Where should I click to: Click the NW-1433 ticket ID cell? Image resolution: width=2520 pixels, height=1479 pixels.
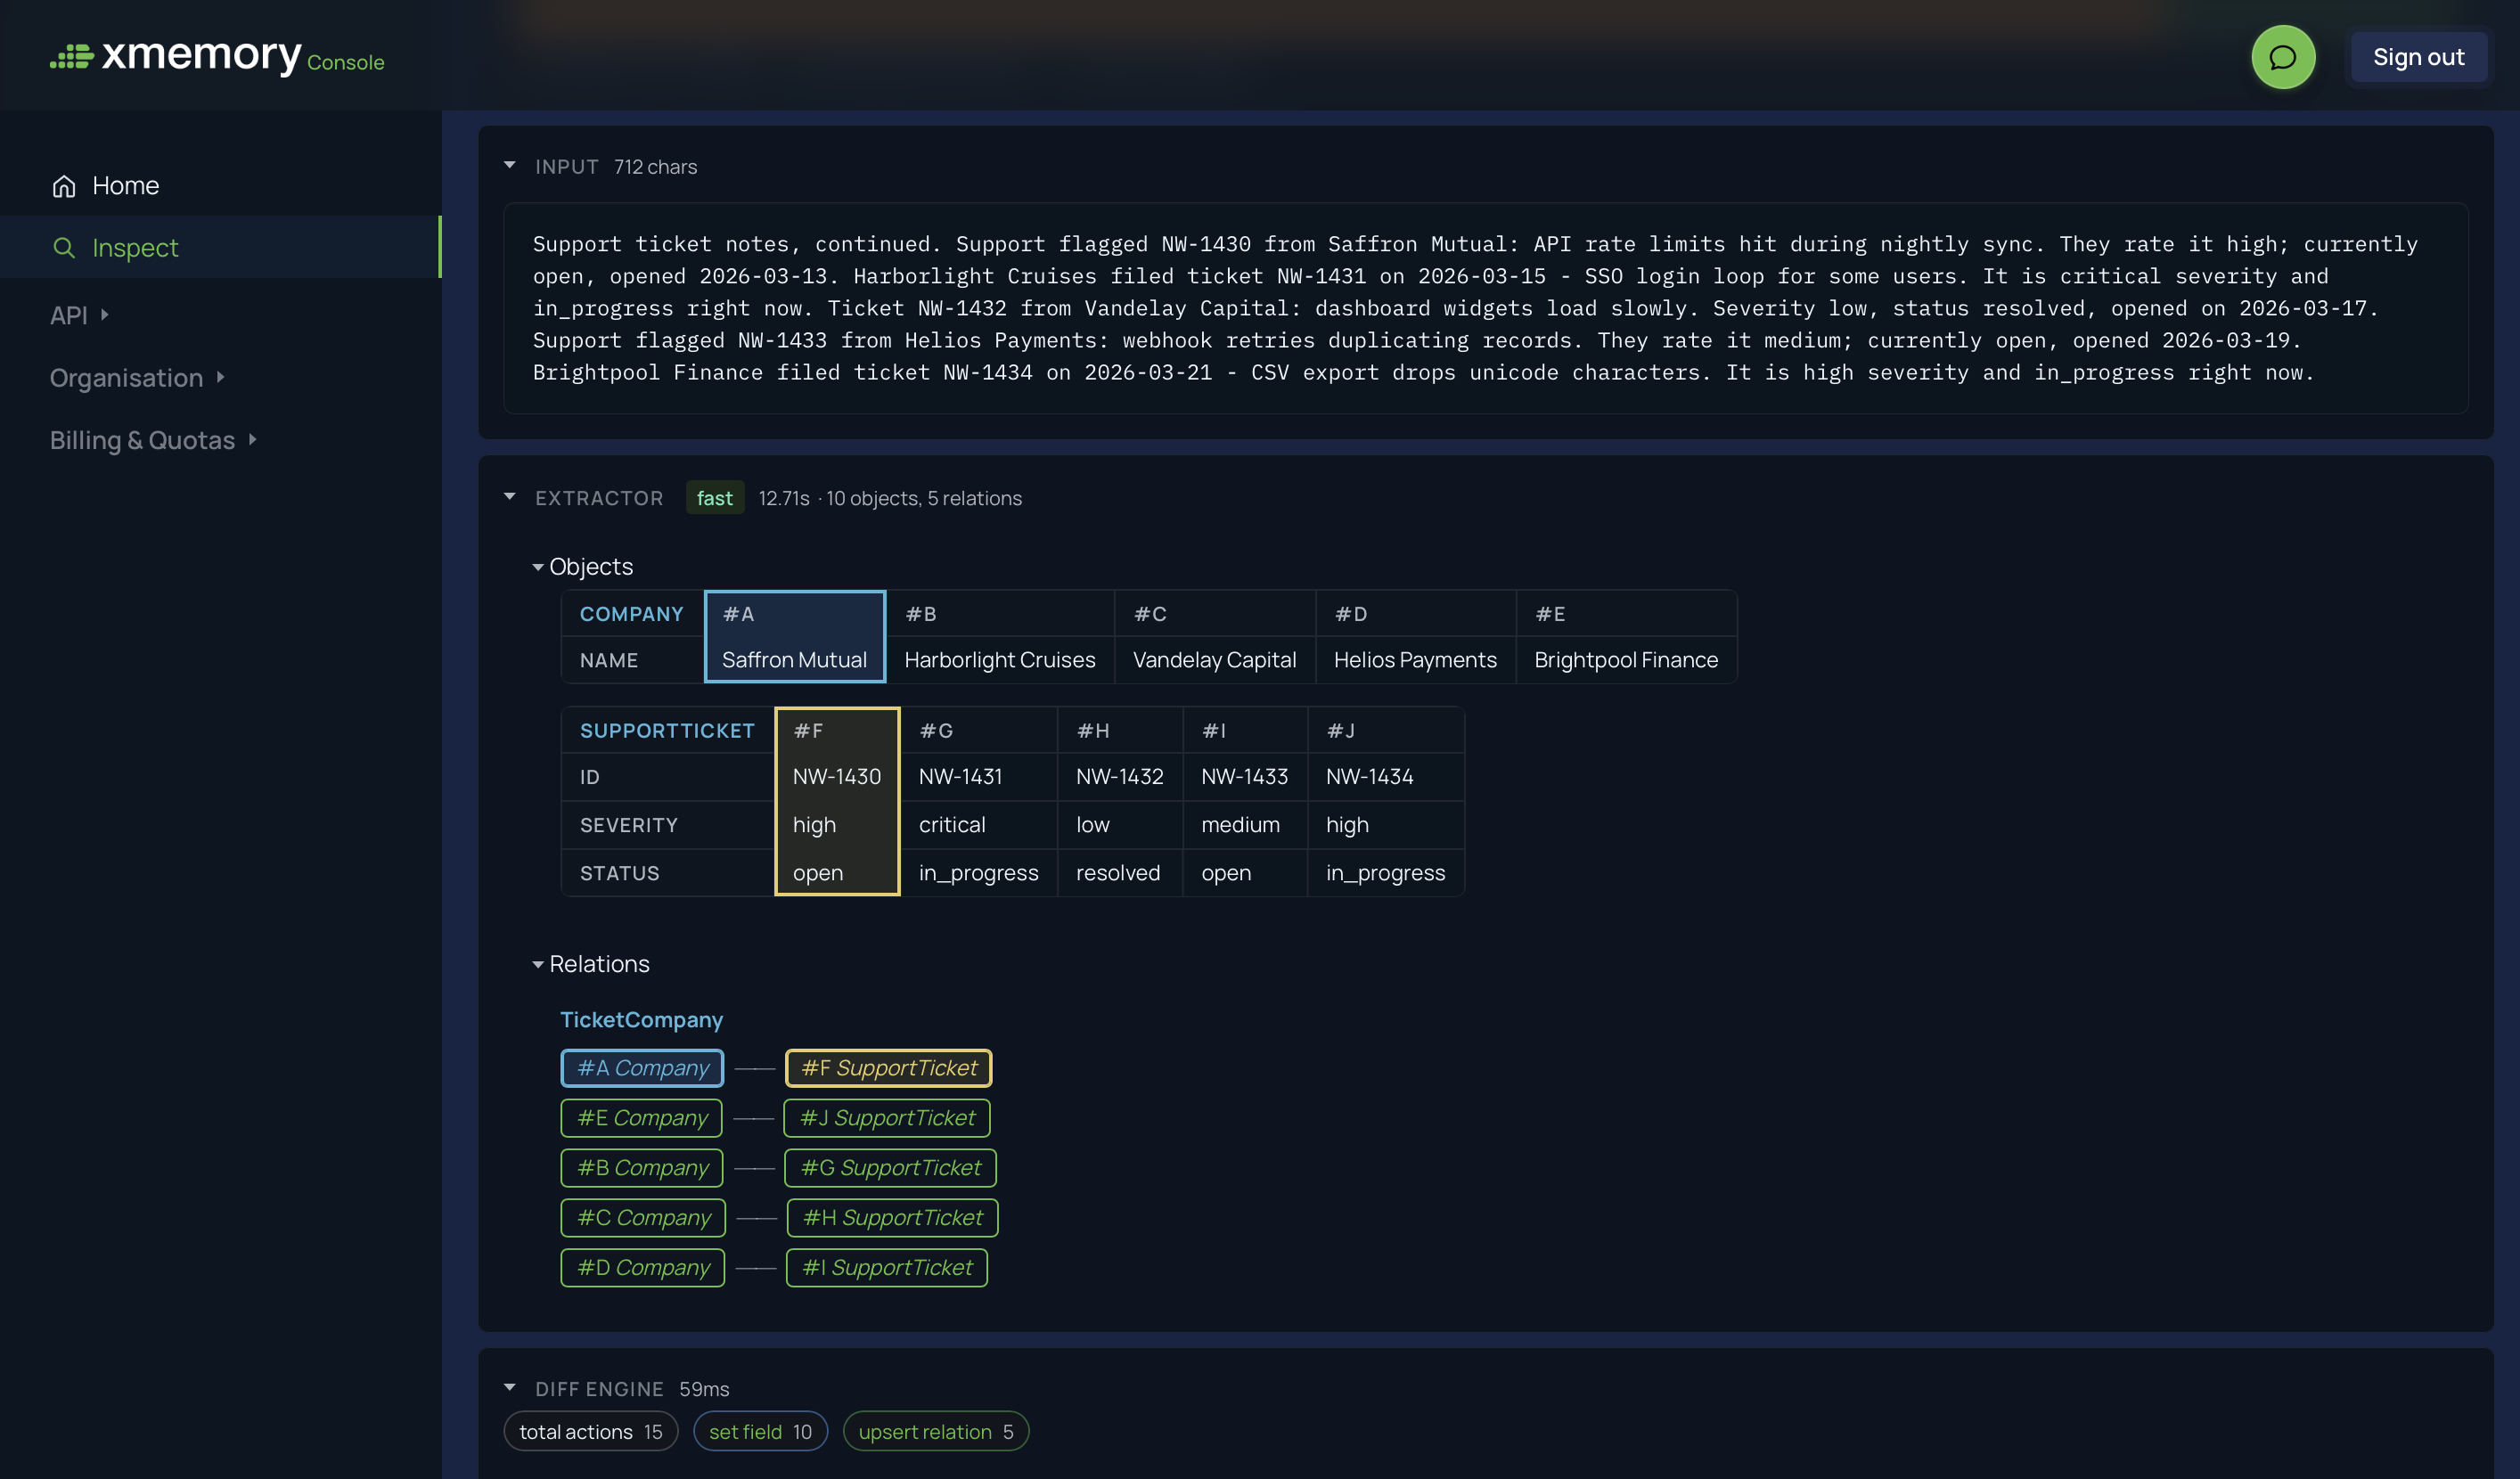(1244, 777)
